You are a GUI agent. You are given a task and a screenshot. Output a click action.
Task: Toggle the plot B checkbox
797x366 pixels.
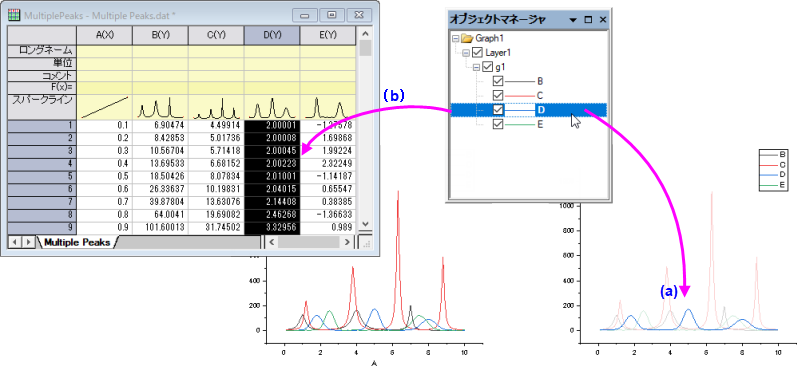[x=498, y=81]
